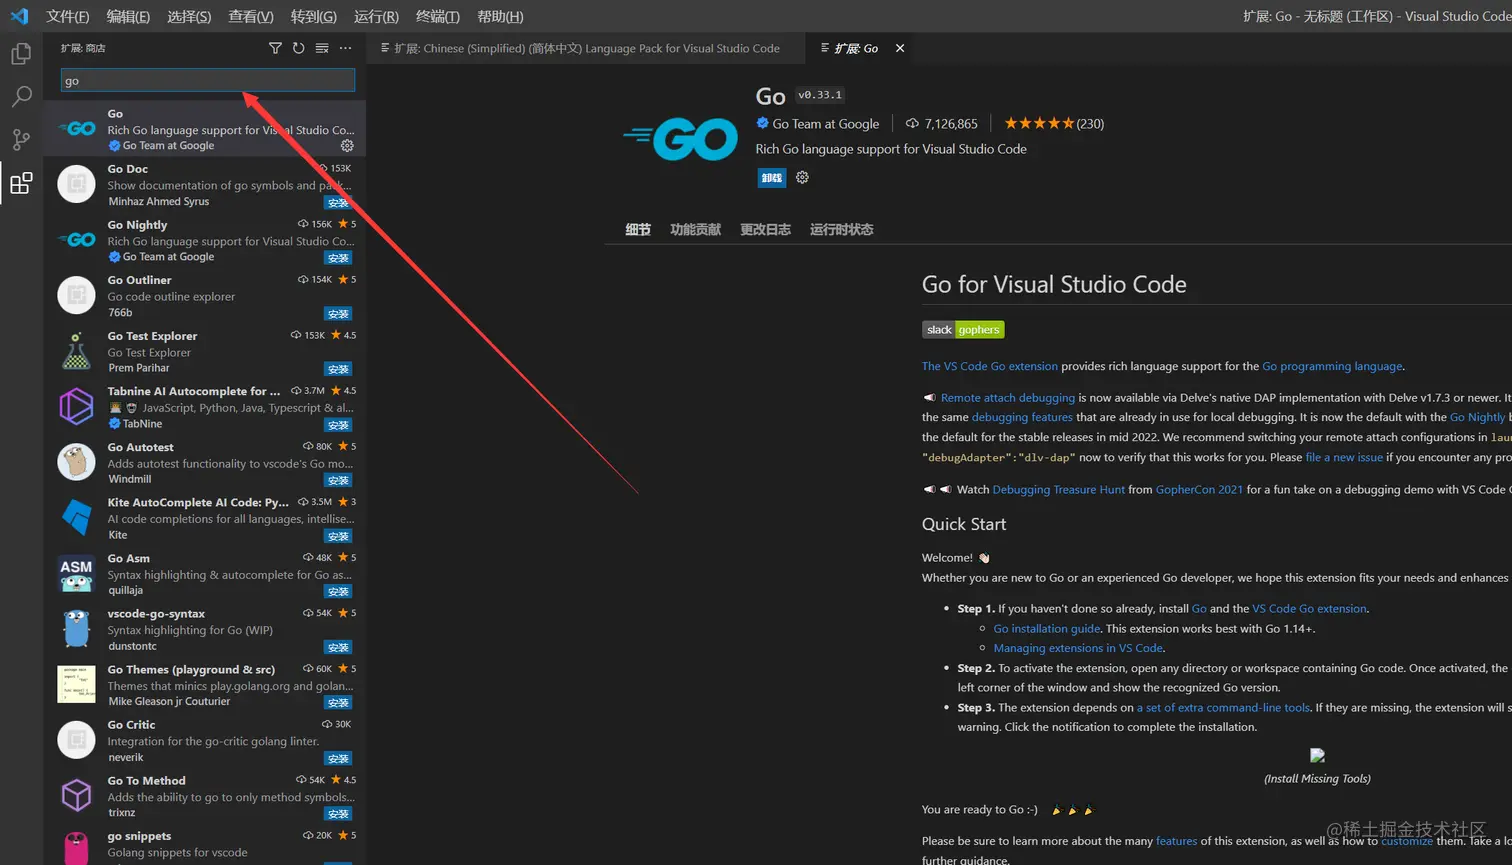This screenshot has width=1512, height=865.
Task: Open the 文件(F) menu
Action: 68,16
